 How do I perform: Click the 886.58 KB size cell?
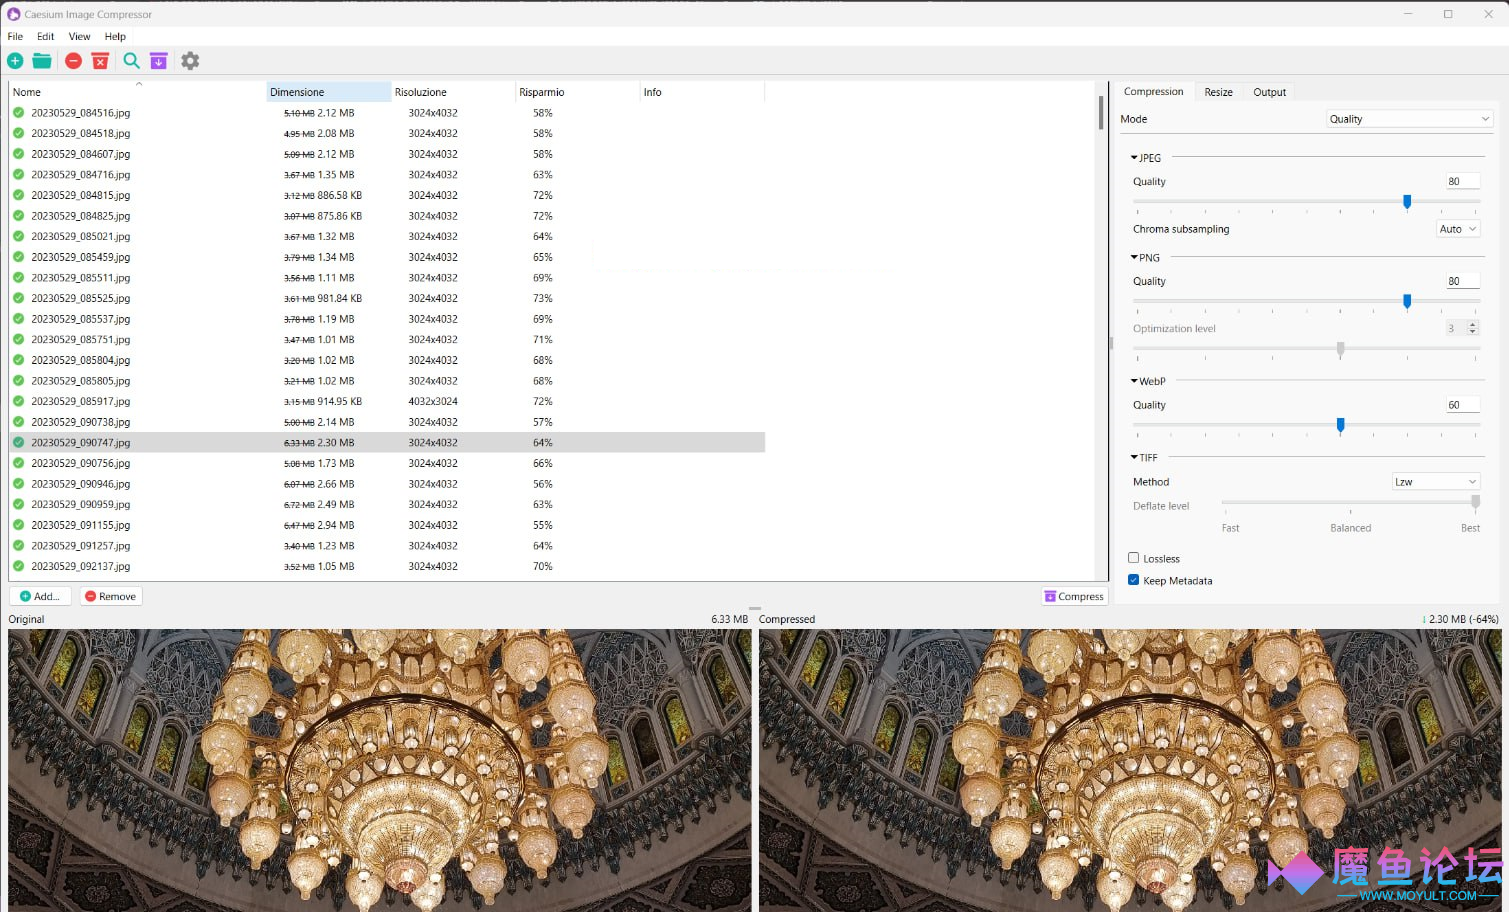click(323, 195)
